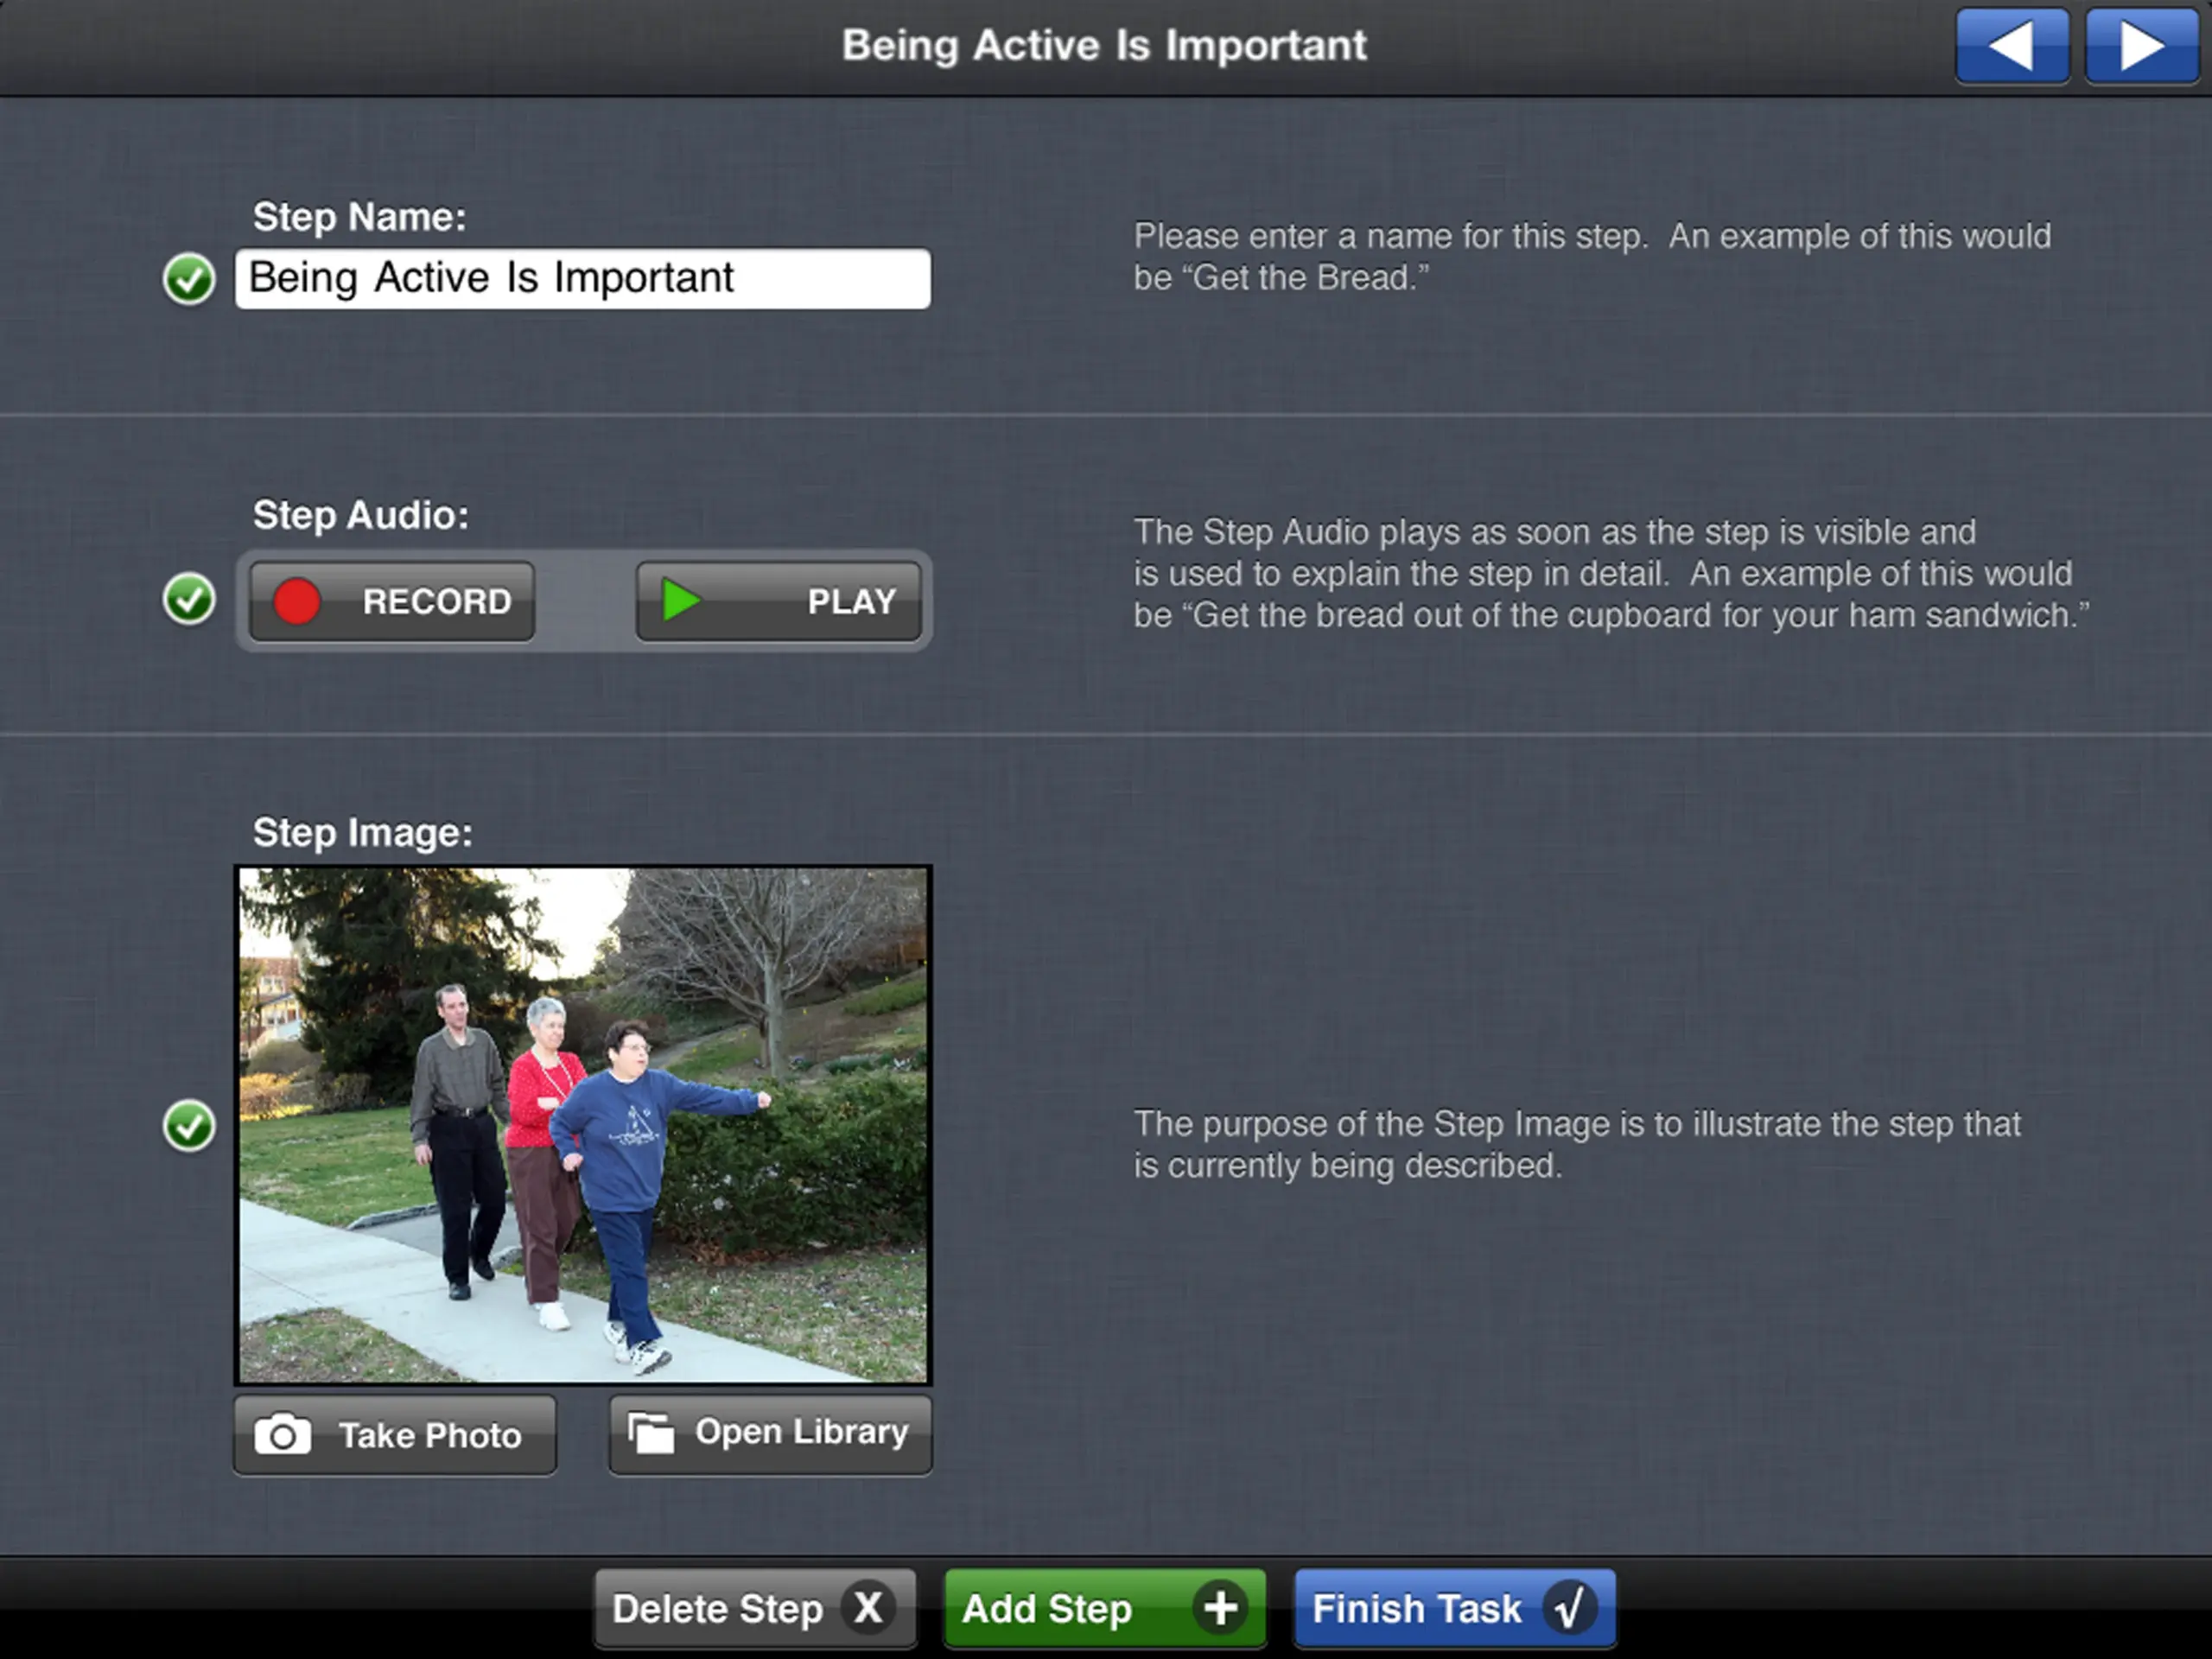
Task: Click the Step Image: label
Action: click(362, 832)
